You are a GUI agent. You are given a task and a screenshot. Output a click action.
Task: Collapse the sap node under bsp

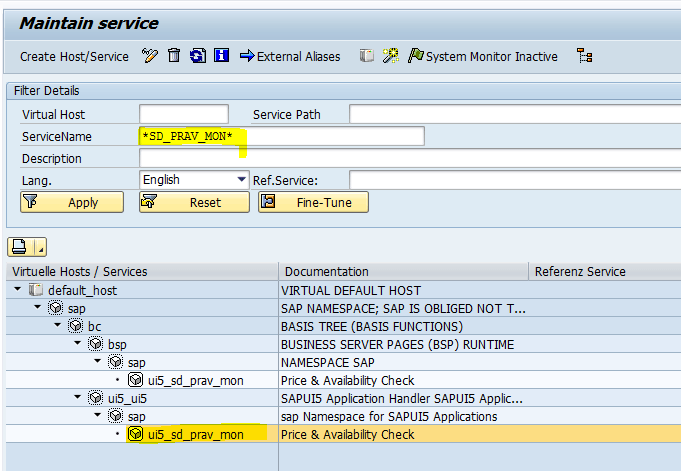pyautogui.click(x=97, y=361)
